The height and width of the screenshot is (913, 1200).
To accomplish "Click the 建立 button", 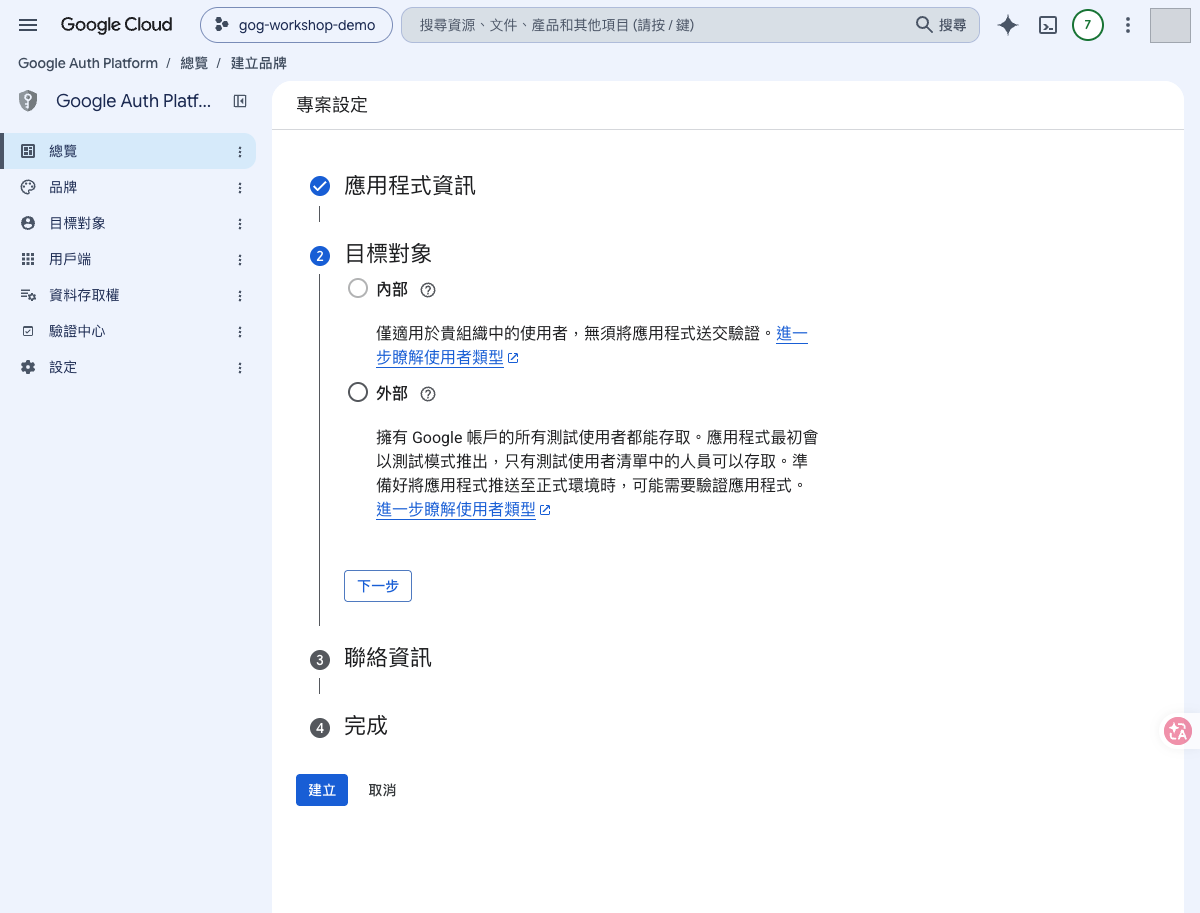I will tap(322, 790).
